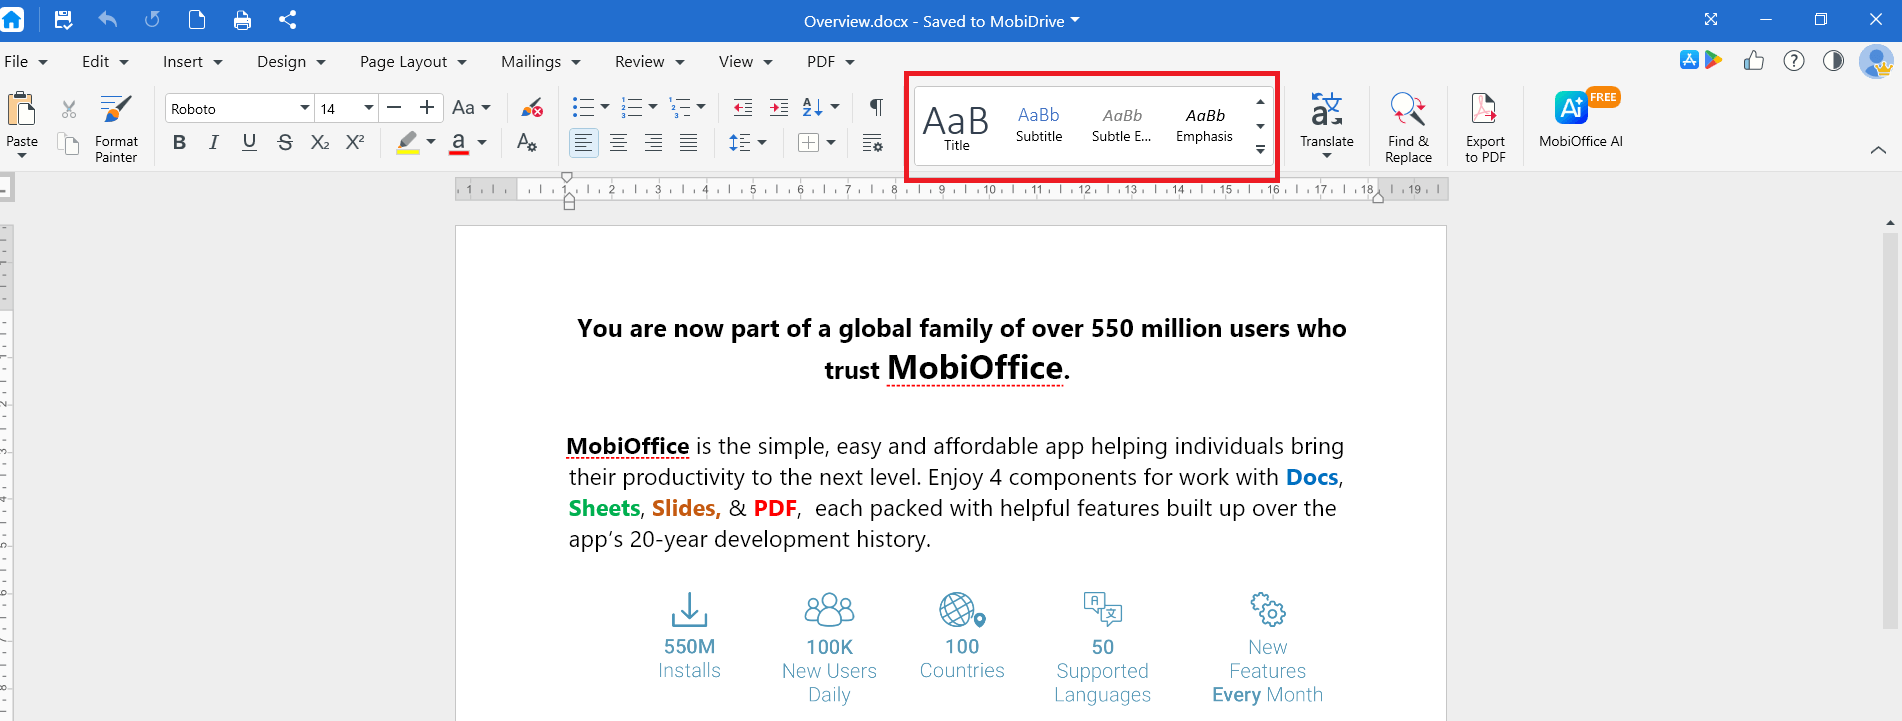Apply the Title style
Viewport: 1902px width, 721px height.
(x=956, y=127)
